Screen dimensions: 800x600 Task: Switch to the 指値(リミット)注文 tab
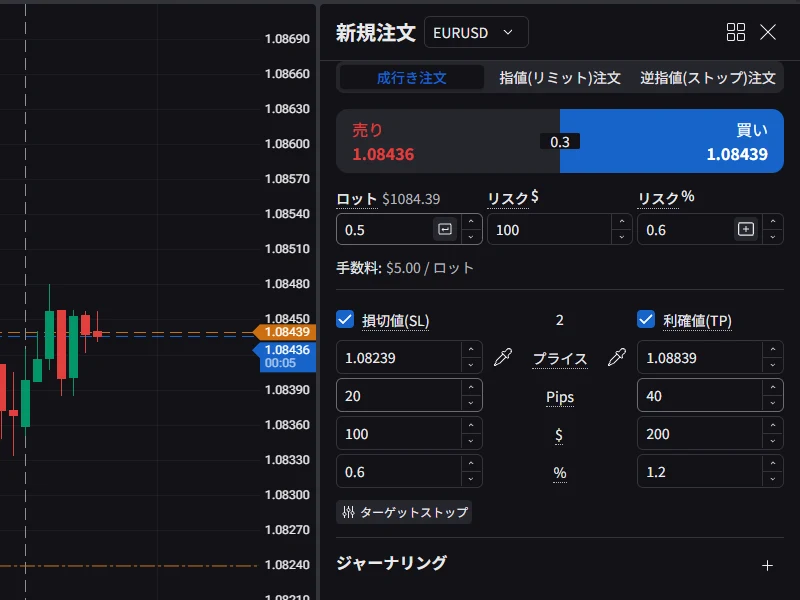tap(560, 78)
